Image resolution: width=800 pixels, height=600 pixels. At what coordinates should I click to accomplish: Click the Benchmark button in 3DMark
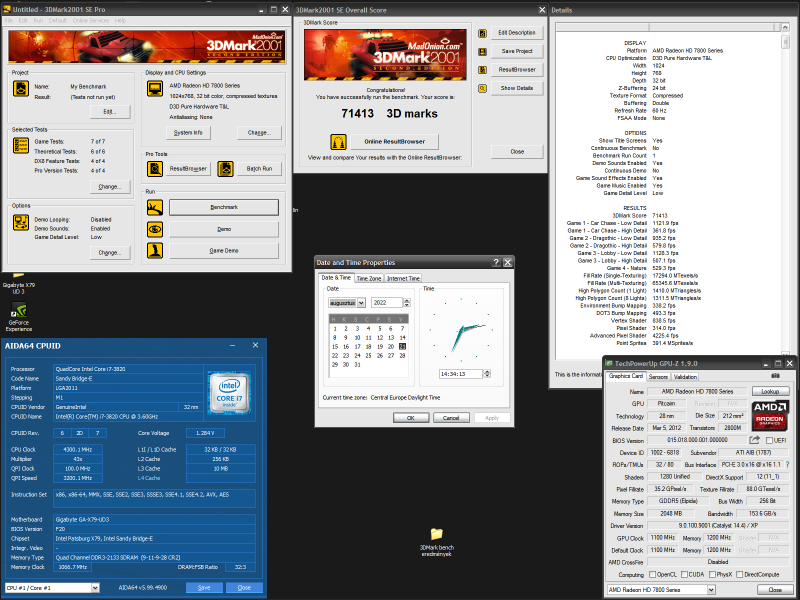point(224,207)
